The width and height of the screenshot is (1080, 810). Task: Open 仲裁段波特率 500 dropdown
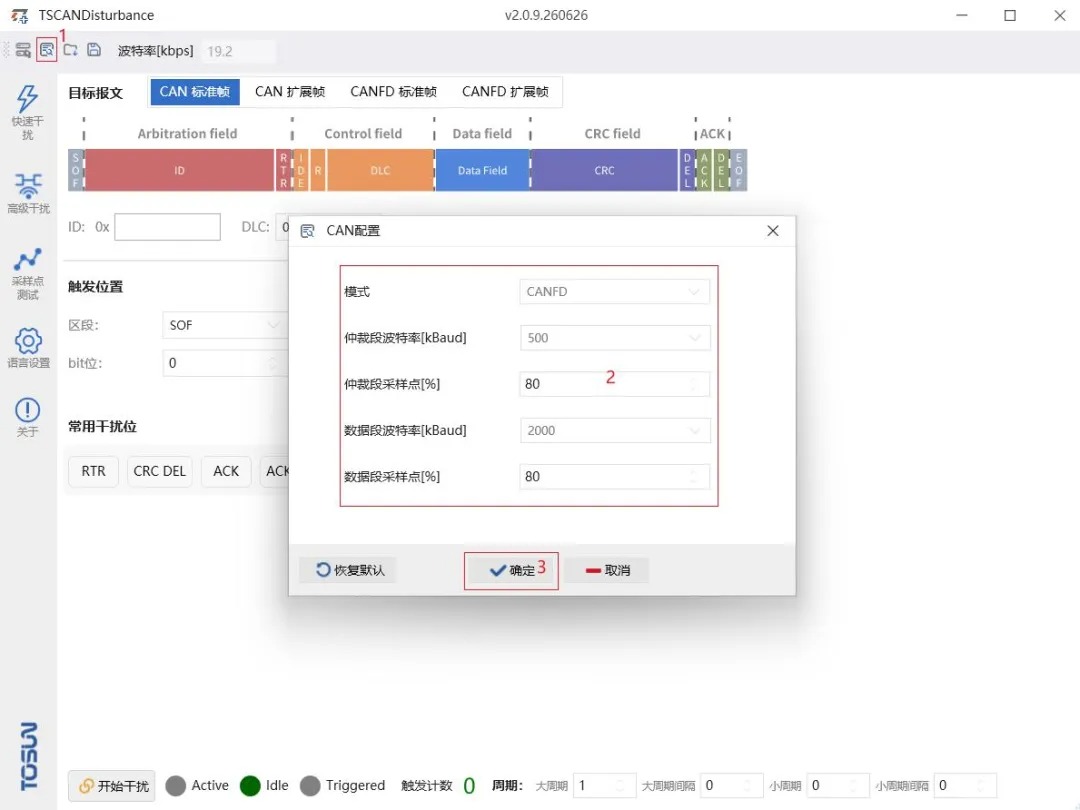tap(614, 338)
